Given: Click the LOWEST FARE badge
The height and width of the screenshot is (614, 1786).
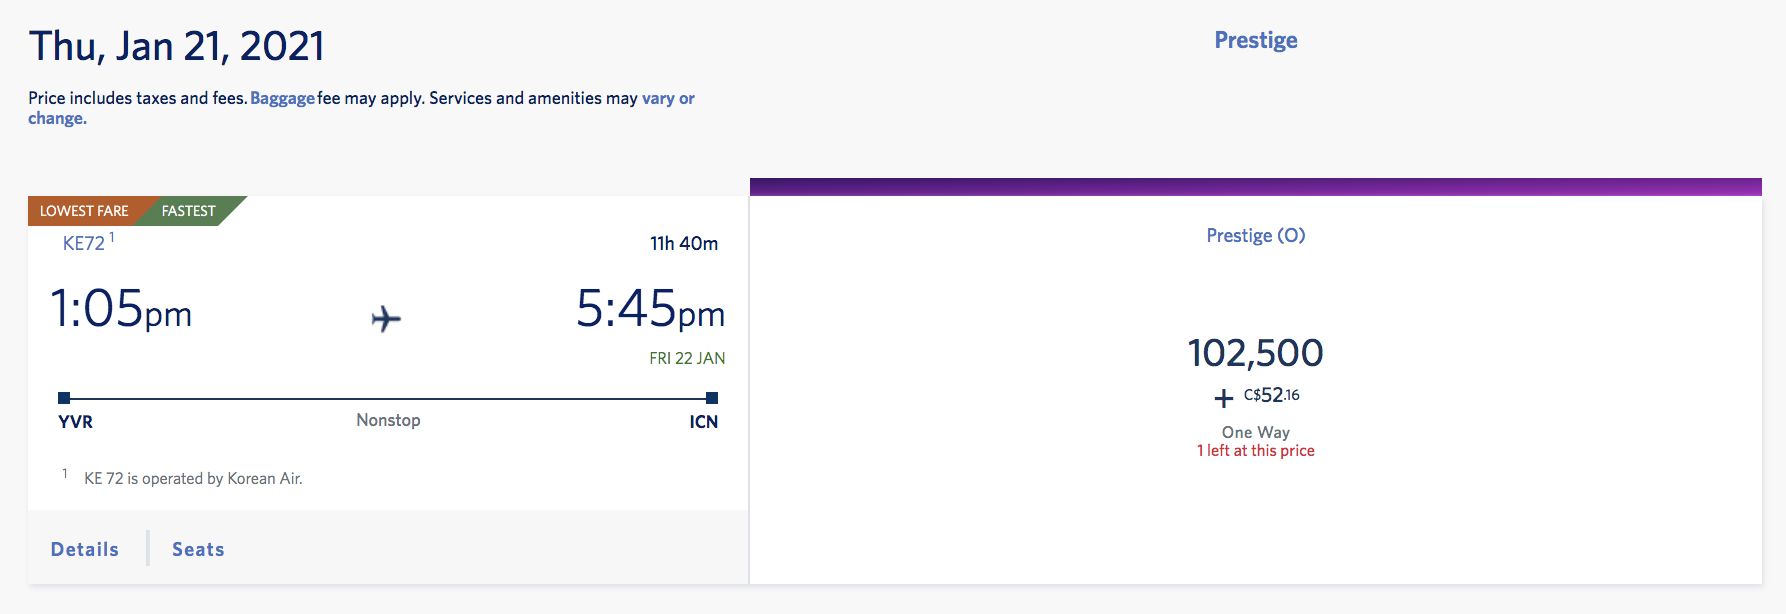Looking at the screenshot, I should coord(84,211).
